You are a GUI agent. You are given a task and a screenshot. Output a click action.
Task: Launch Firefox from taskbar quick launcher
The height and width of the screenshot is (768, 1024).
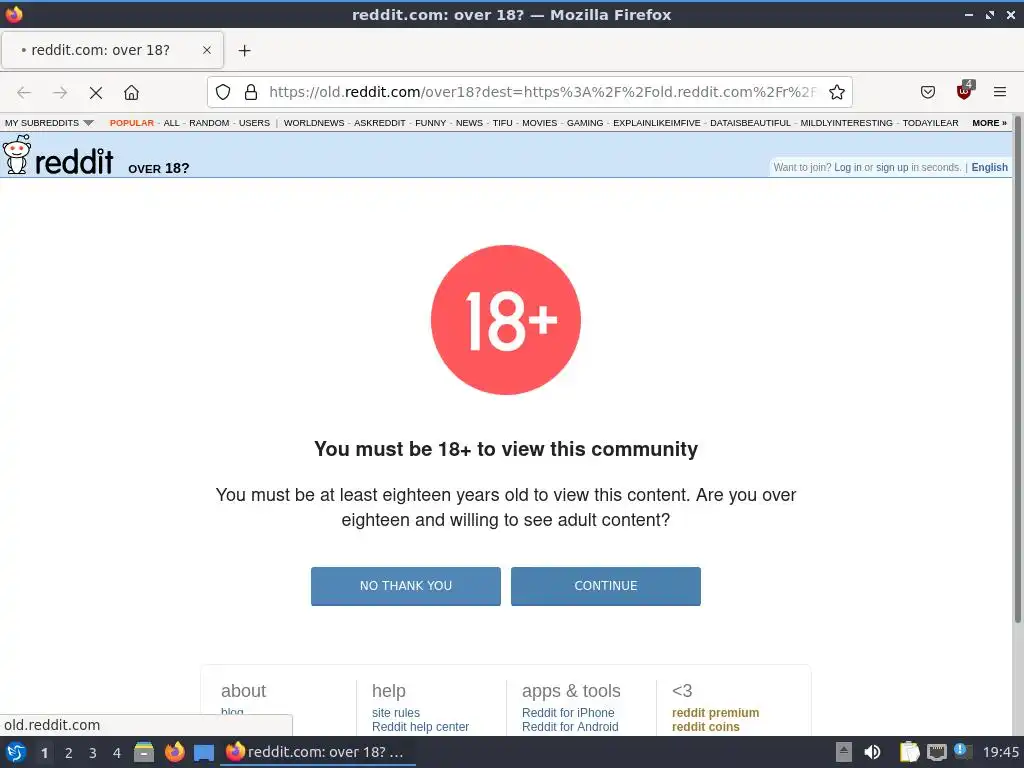[174, 752]
